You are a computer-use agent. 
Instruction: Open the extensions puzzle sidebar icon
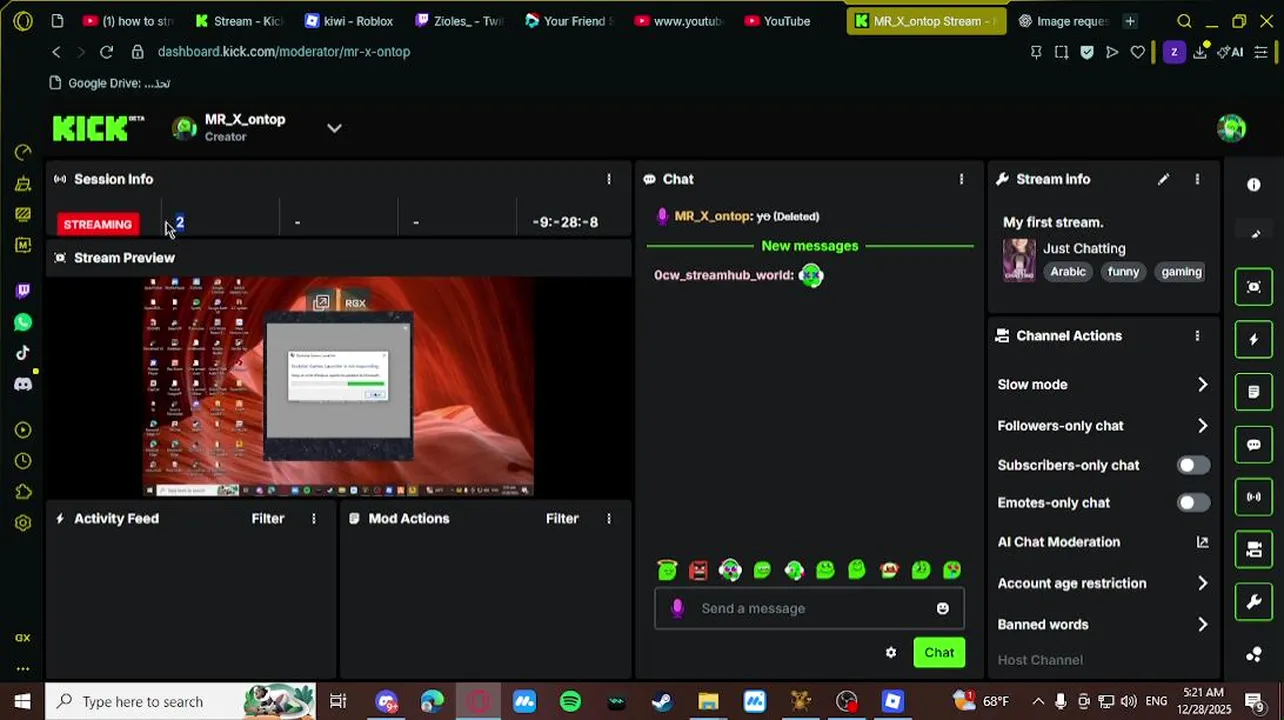pos(23,492)
